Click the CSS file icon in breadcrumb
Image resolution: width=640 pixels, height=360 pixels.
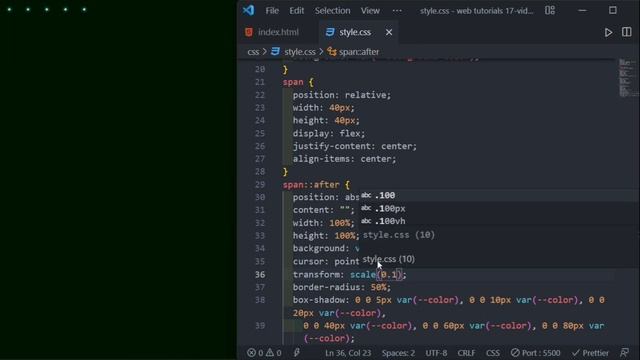276,51
